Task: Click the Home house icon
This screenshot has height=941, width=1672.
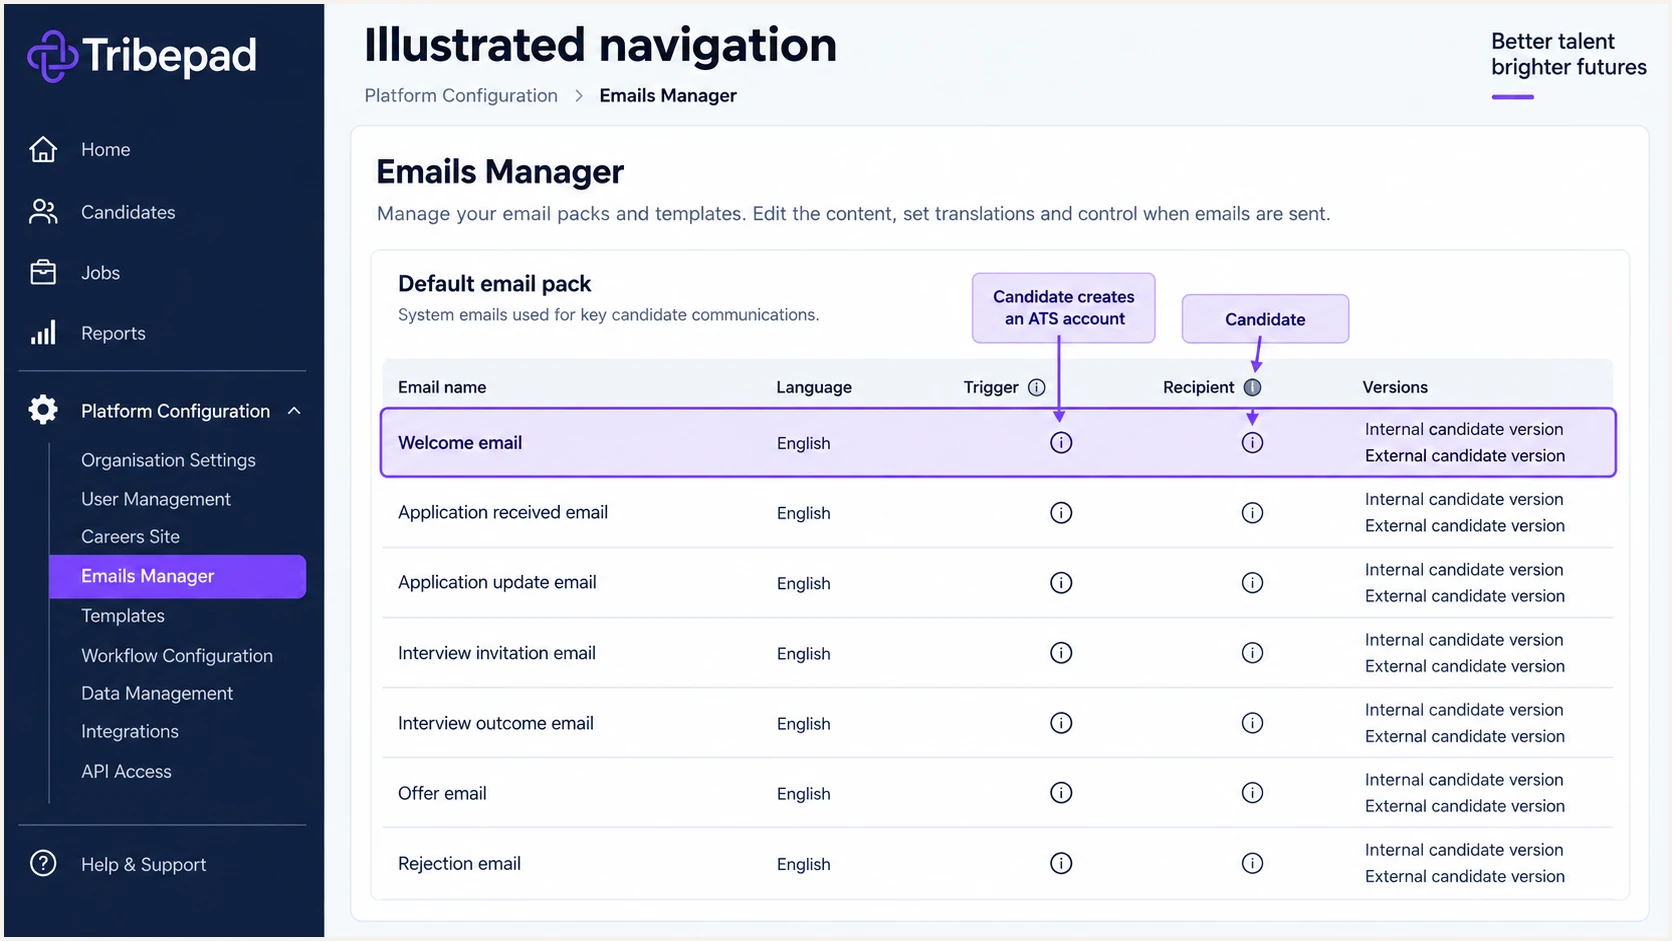Action: pyautogui.click(x=43, y=149)
